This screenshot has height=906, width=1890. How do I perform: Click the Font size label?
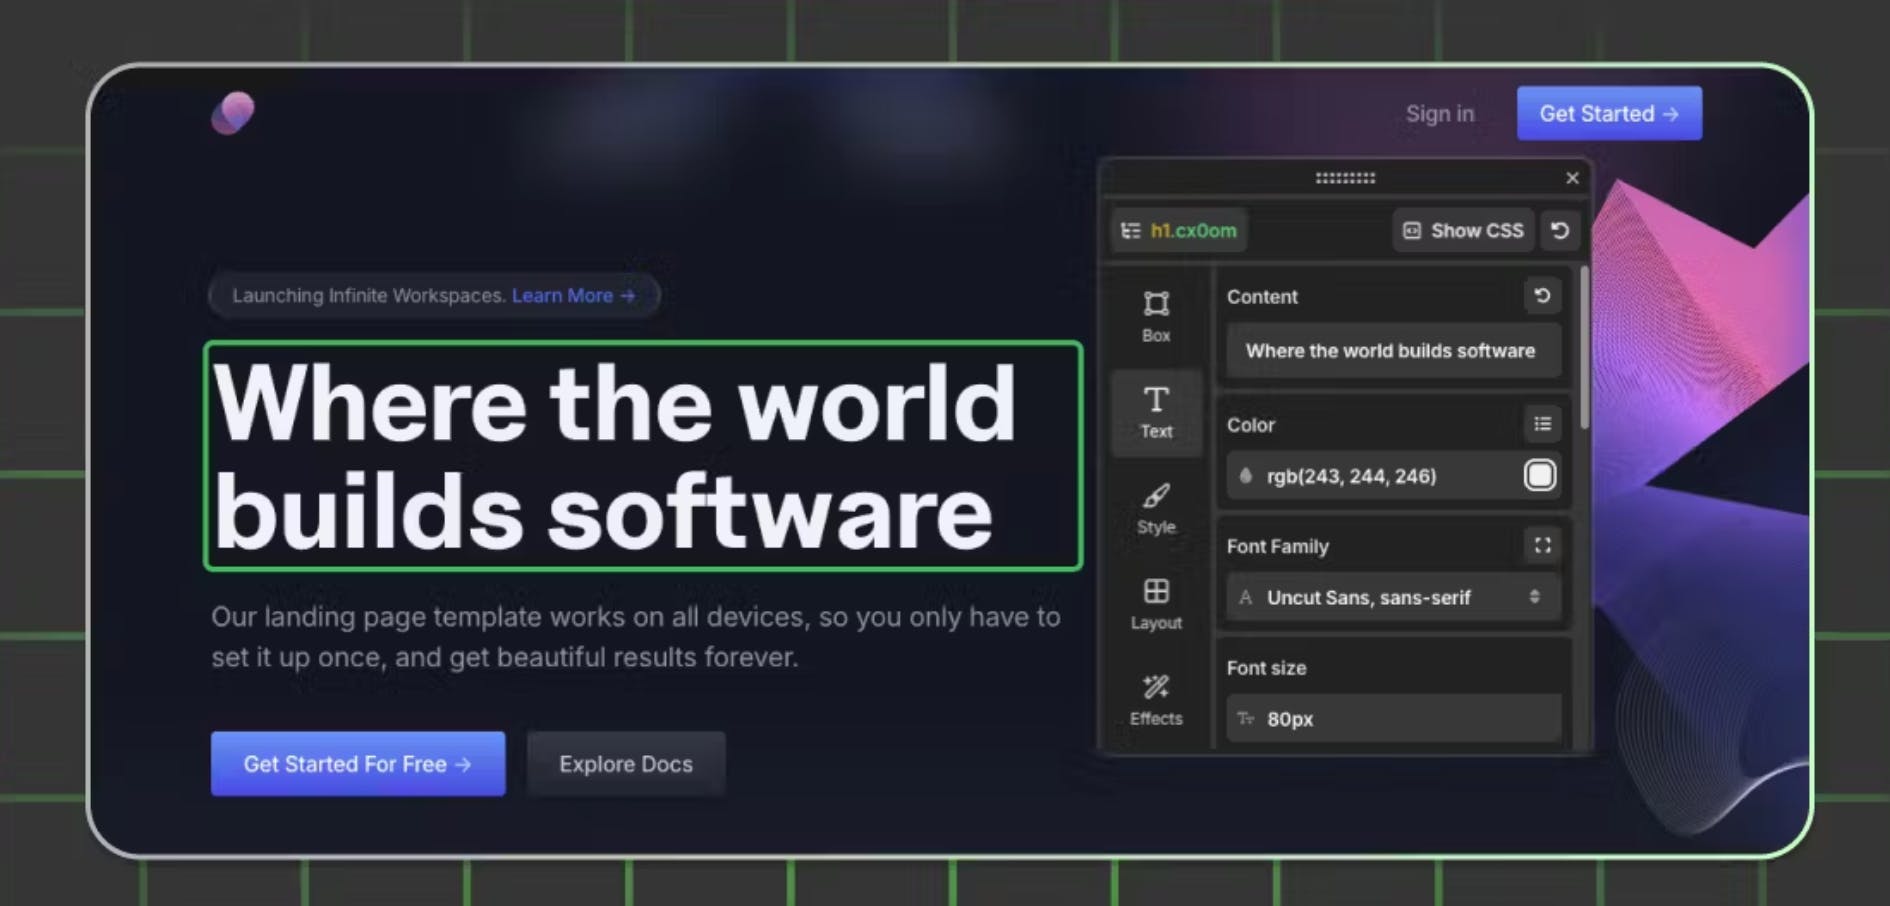point(1266,668)
